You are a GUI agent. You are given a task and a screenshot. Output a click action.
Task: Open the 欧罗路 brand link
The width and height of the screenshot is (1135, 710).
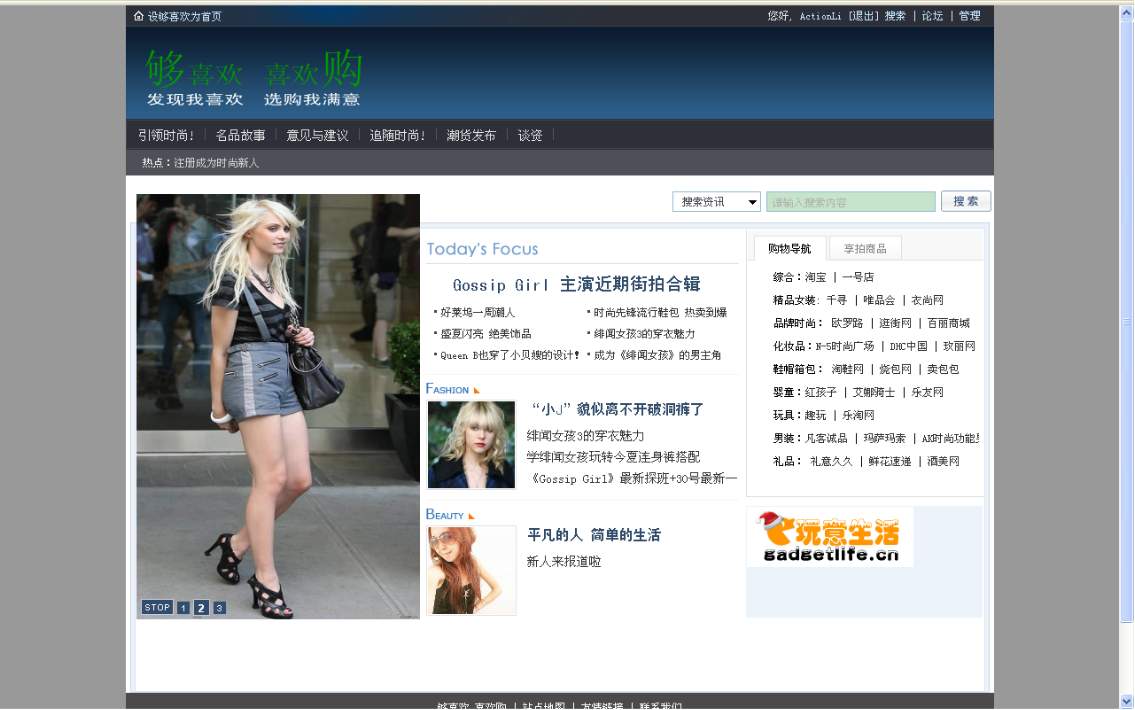pyautogui.click(x=847, y=324)
